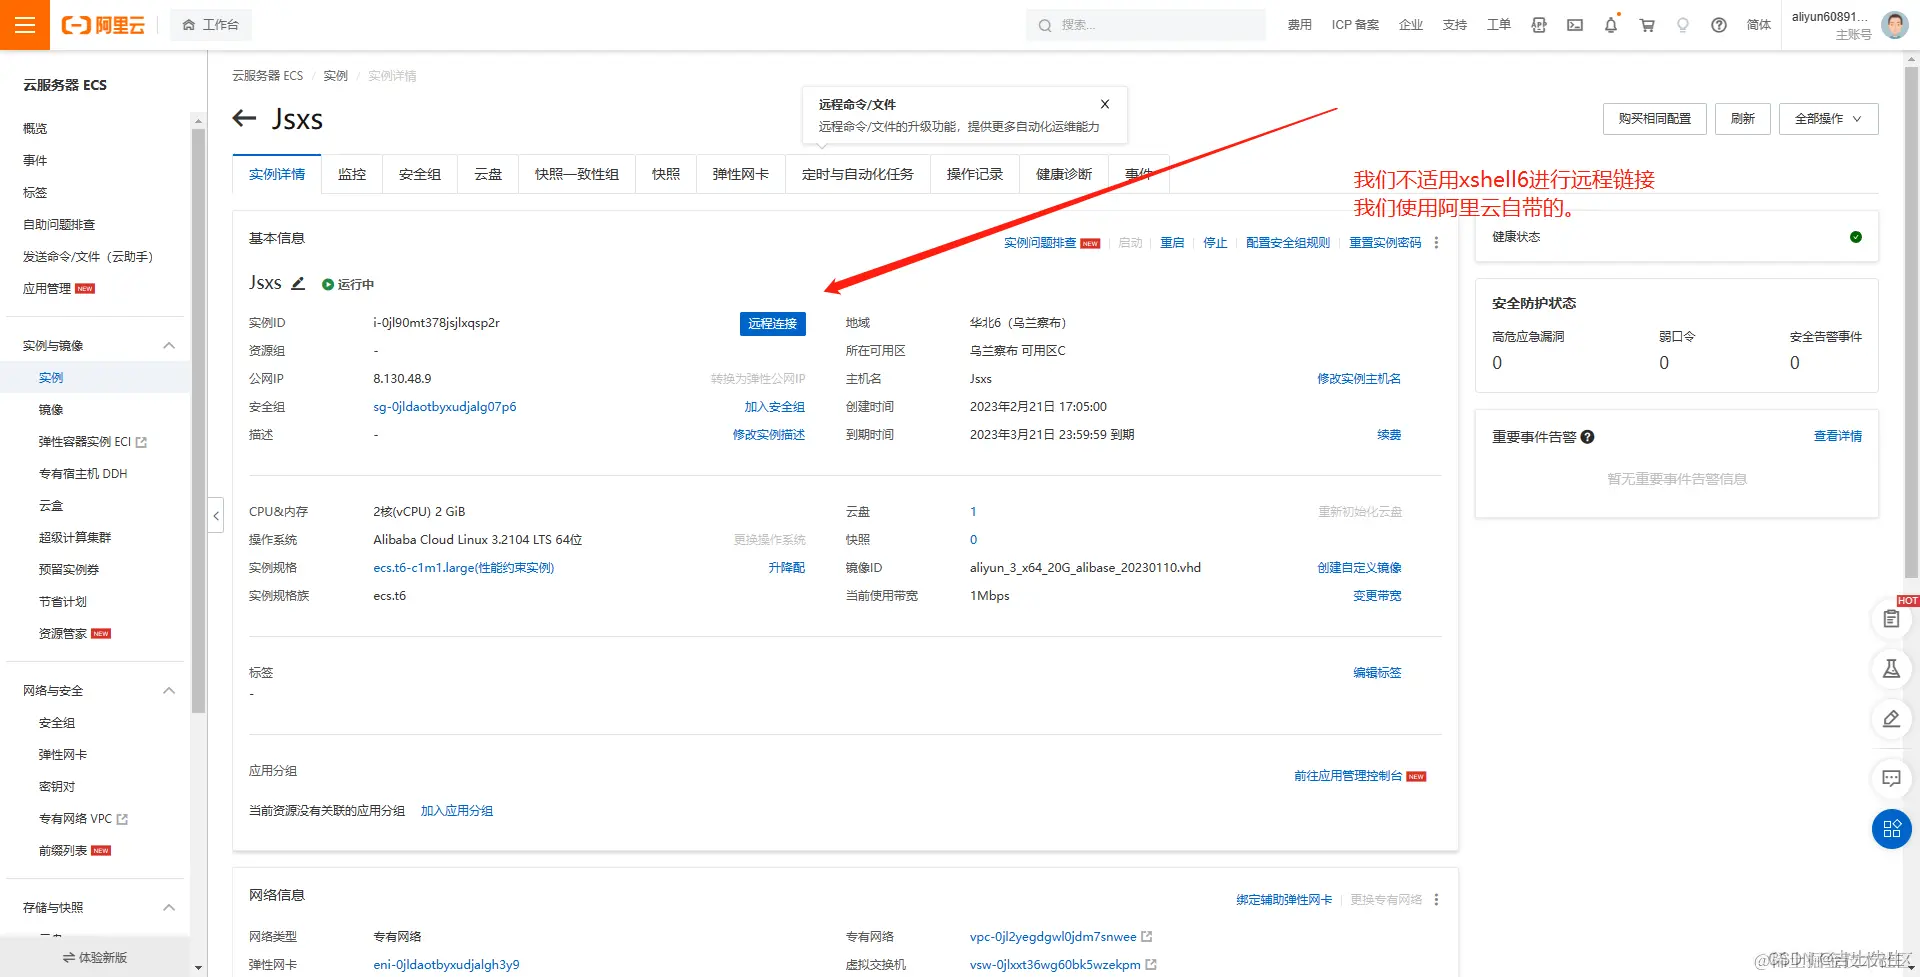The width and height of the screenshot is (1920, 977).
Task: Click the help icon beside 重要事件告警
Action: pos(1588,437)
